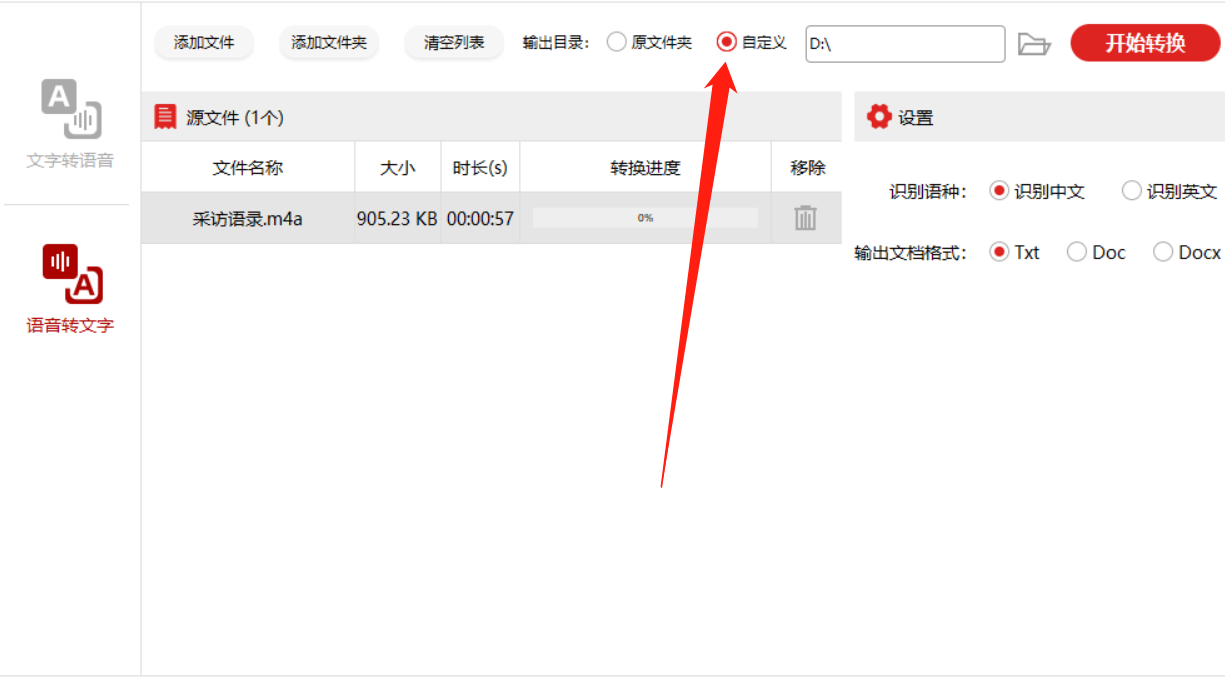This screenshot has width=1225, height=679.
Task: Choose 识别英文 language option
Action: (x=1131, y=191)
